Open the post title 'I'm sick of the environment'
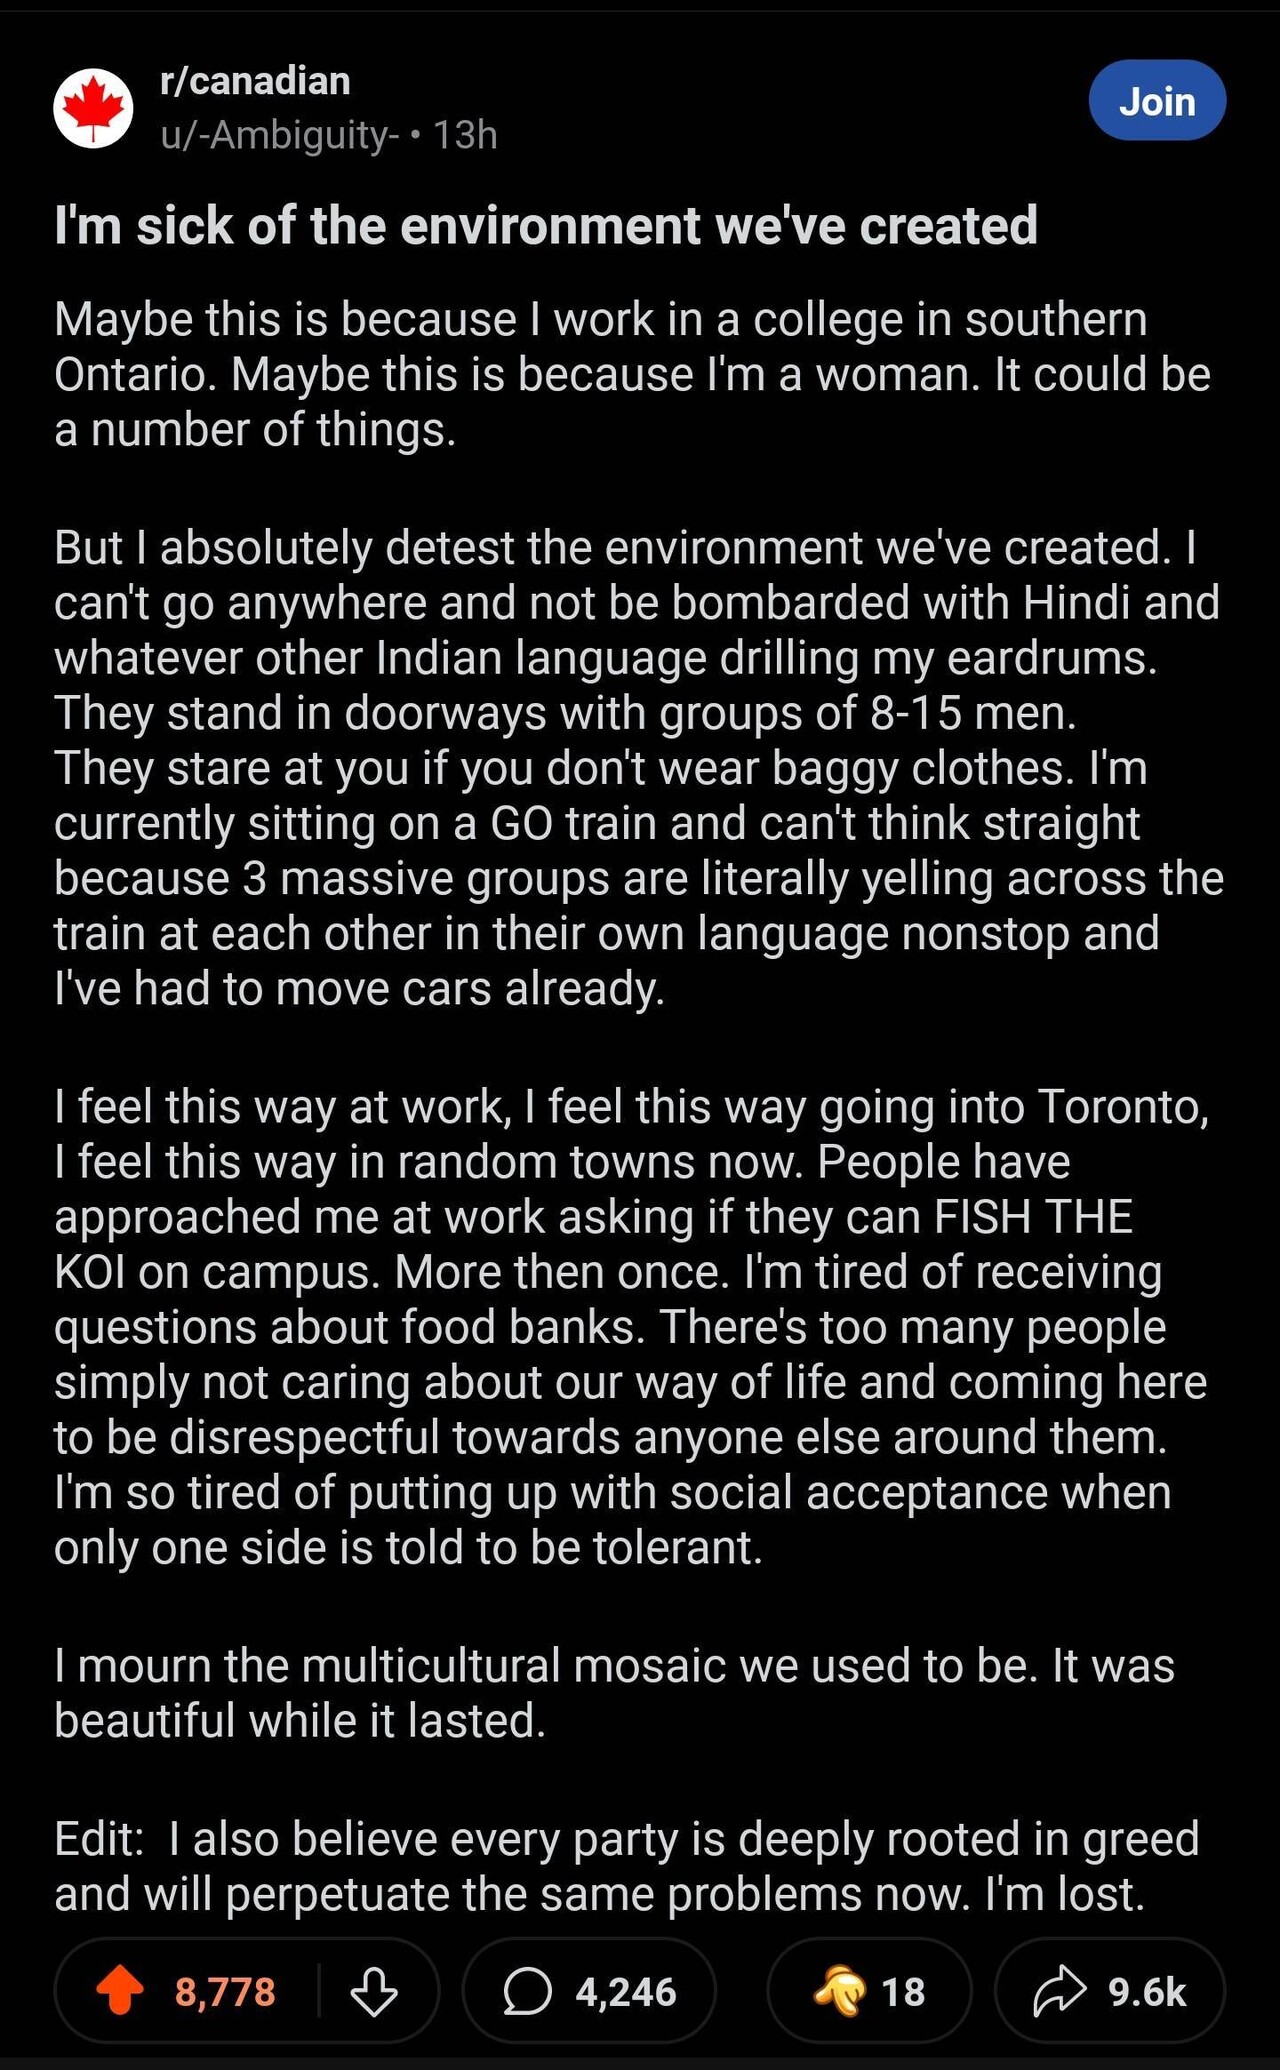The image size is (1280, 2070). pos(546,226)
